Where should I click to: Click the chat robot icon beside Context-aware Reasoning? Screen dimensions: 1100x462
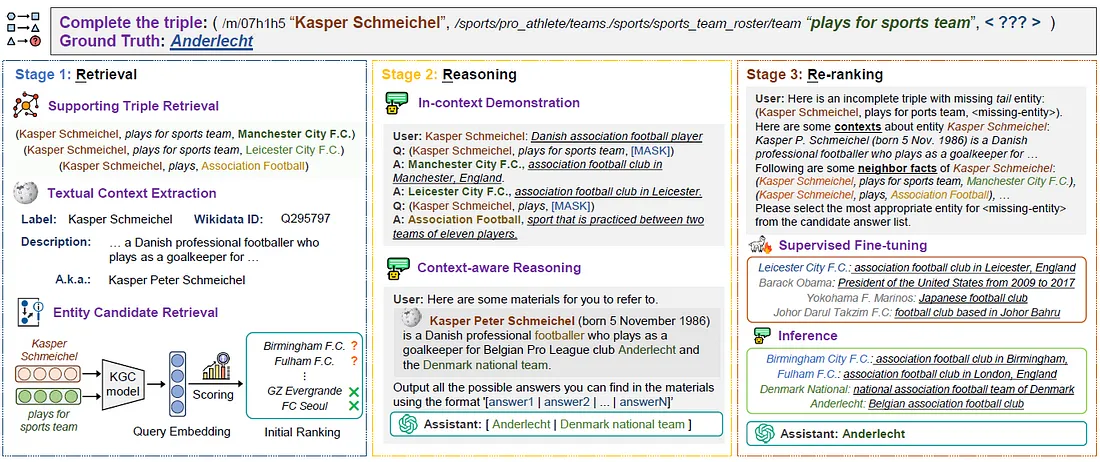click(x=398, y=268)
